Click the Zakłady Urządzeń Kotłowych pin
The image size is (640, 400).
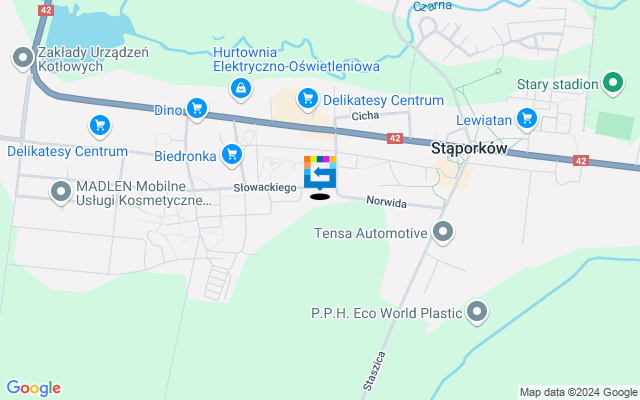23,58
